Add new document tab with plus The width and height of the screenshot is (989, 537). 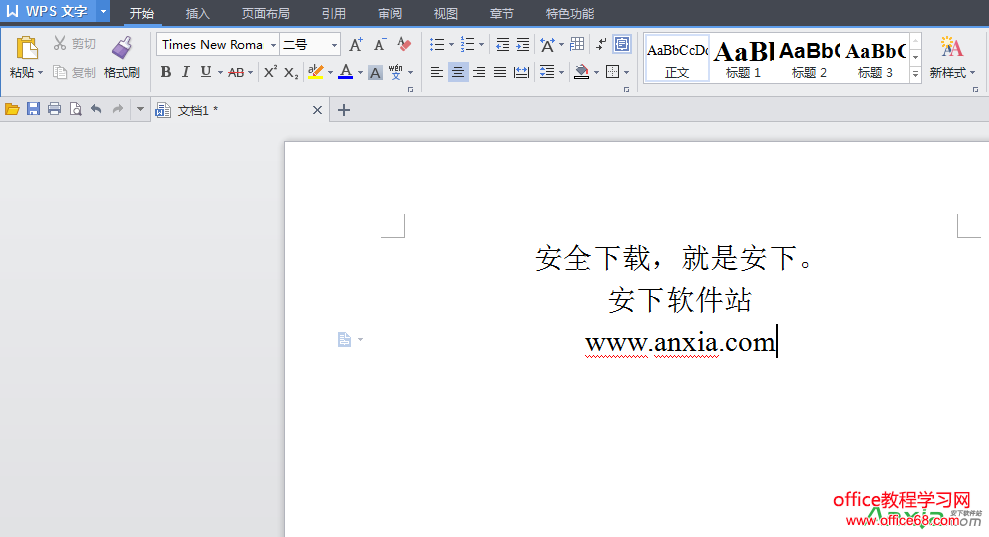(344, 110)
